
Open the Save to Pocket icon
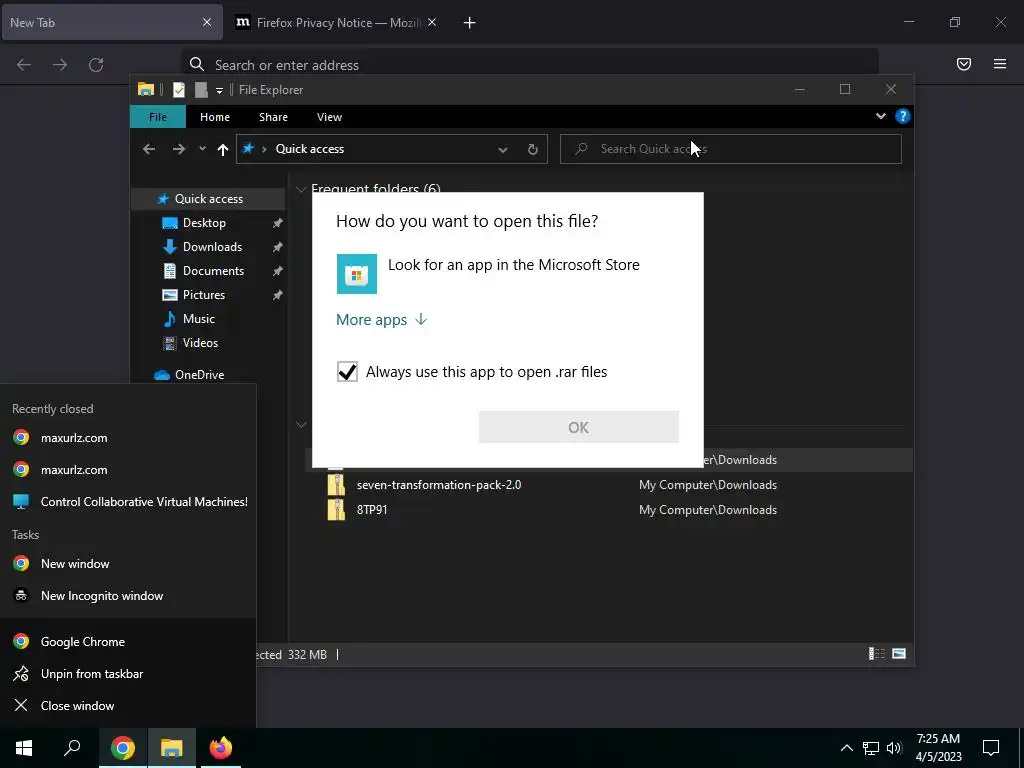pos(964,64)
